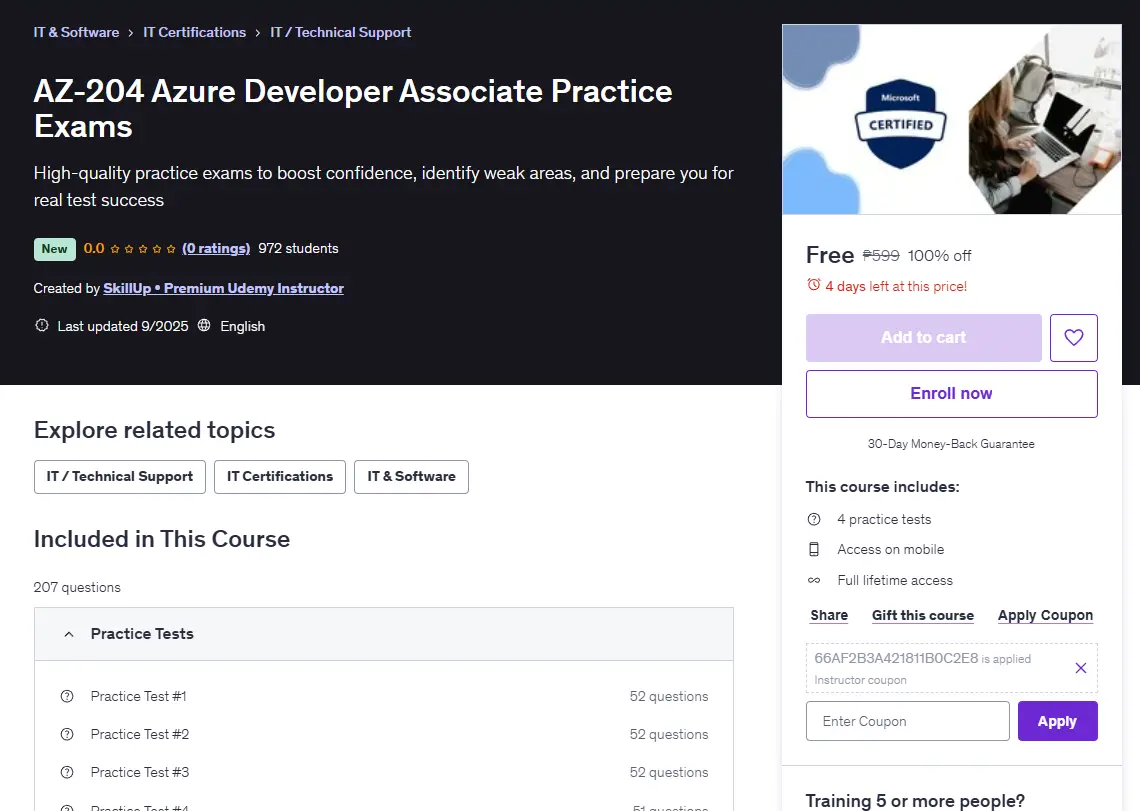Click the quiz icon for Practice Test #2
The image size is (1140, 811).
[67, 734]
